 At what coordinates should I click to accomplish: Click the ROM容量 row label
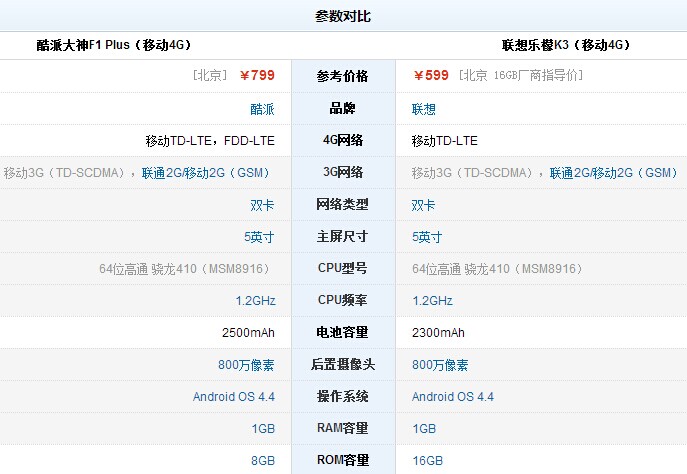pos(343,460)
